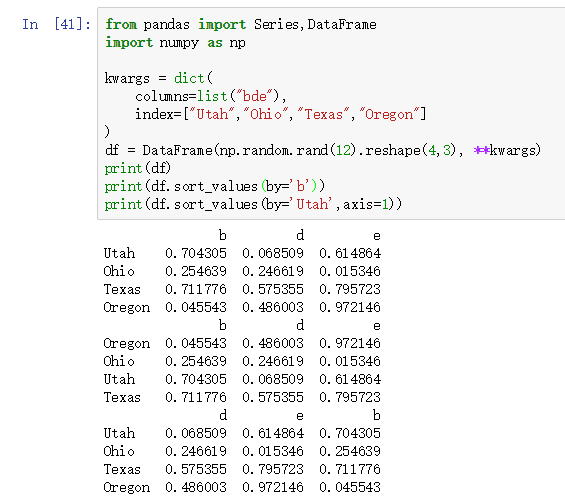The image size is (565, 501).
Task: Click the closing parenthesis line after index
Action: (107, 132)
